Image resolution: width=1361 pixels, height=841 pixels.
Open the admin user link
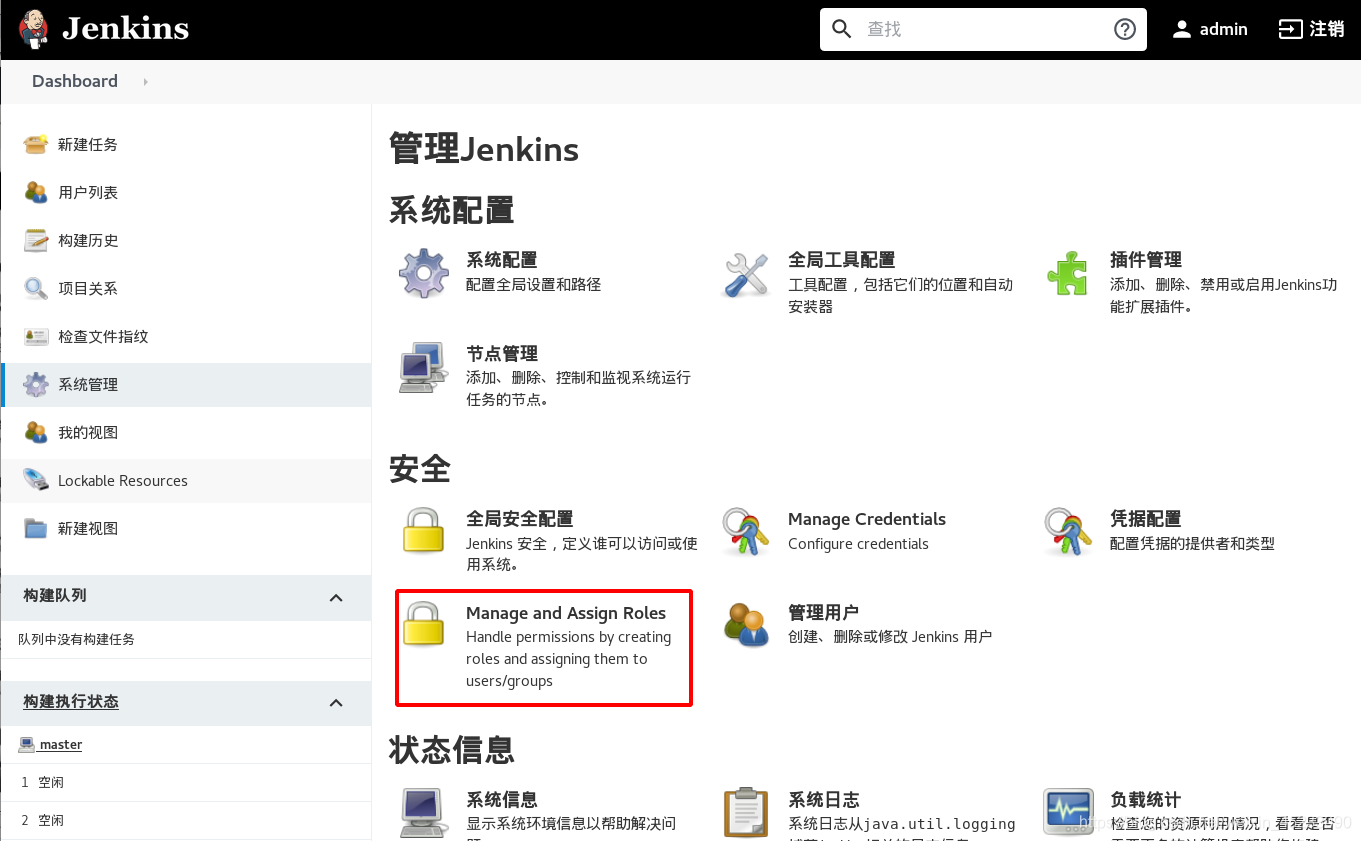click(x=1224, y=29)
